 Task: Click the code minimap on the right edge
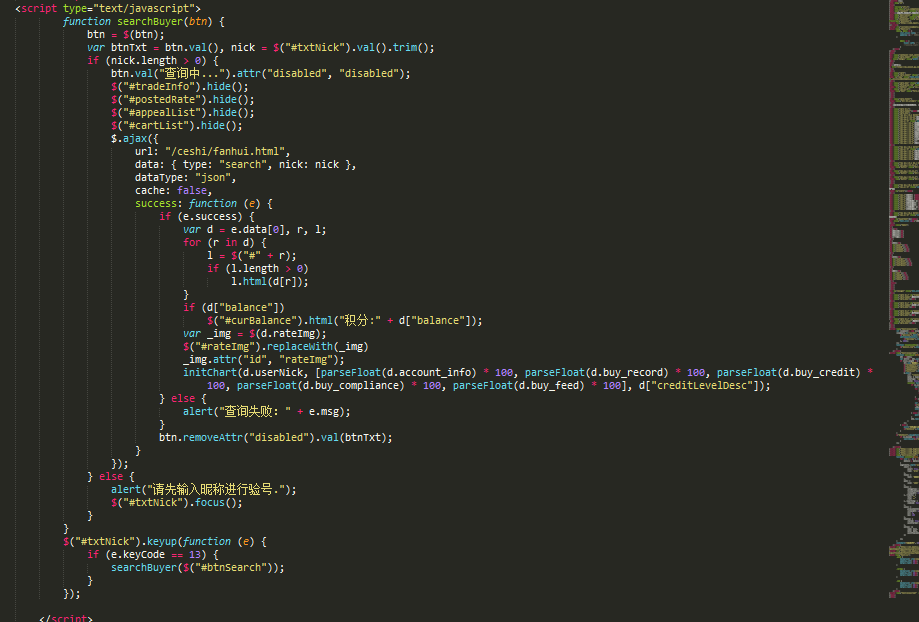click(904, 299)
